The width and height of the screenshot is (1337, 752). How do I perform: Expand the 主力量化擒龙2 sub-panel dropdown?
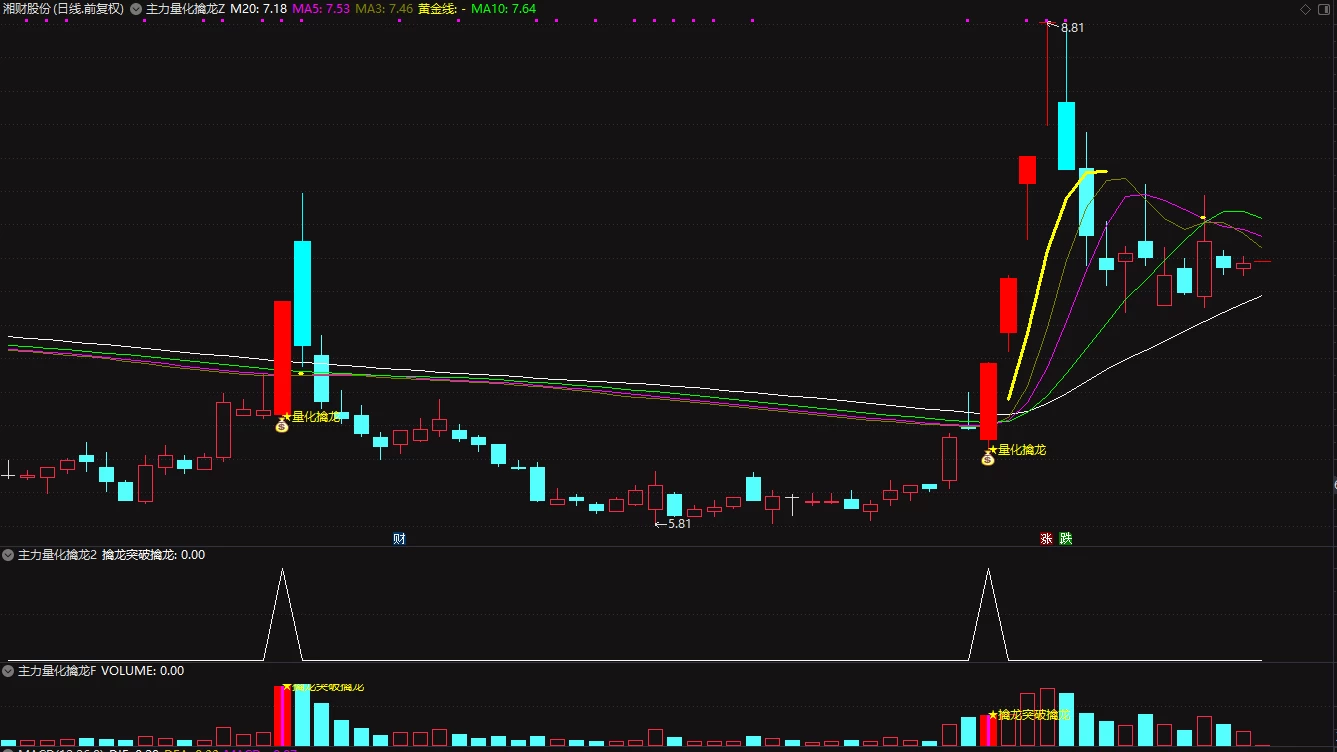9,555
